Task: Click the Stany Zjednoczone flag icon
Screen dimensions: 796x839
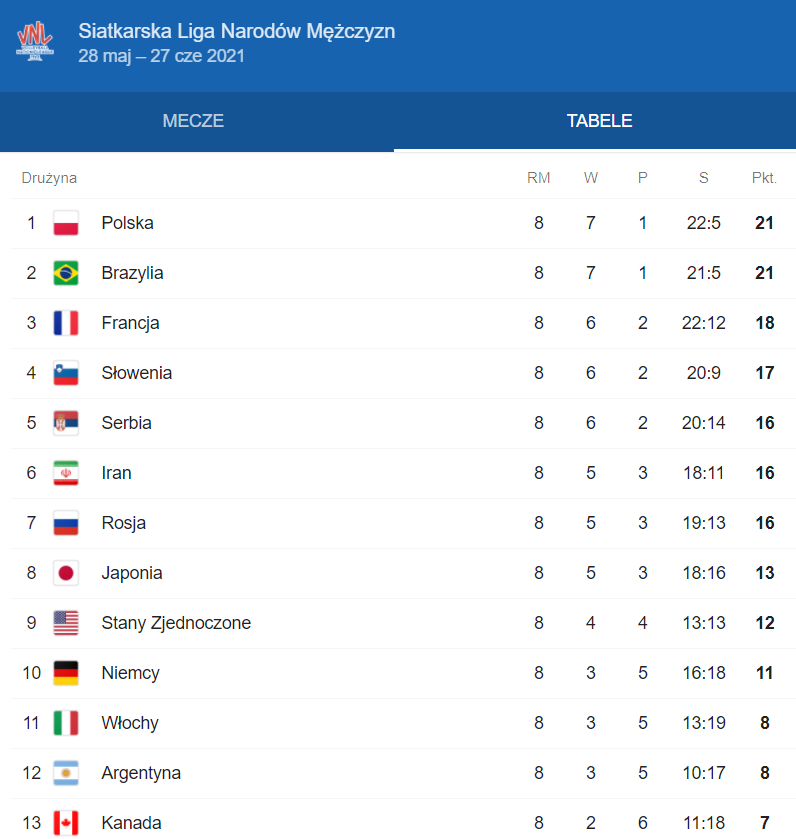Action: tap(66, 623)
